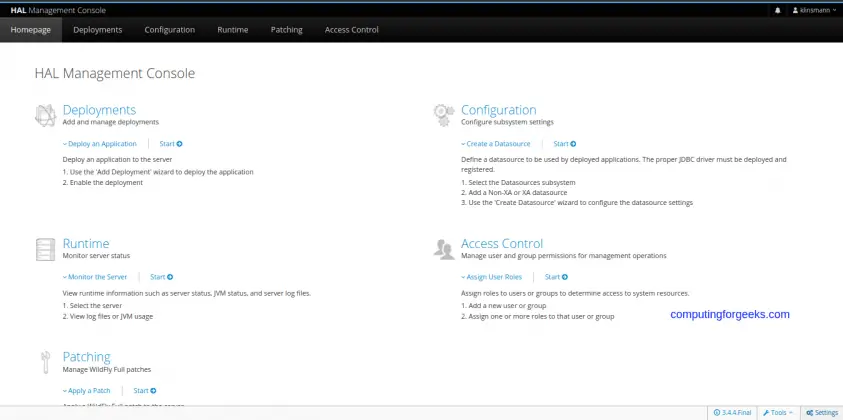Screen dimensions: 843x420
Task: Open Settings in the footer bar
Action: [x=821, y=412]
